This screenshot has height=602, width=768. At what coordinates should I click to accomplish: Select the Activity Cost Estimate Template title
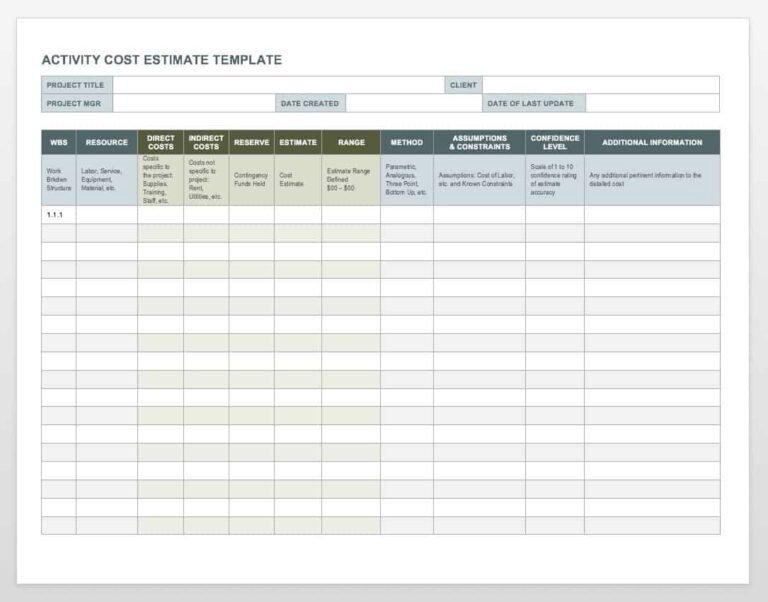161,60
